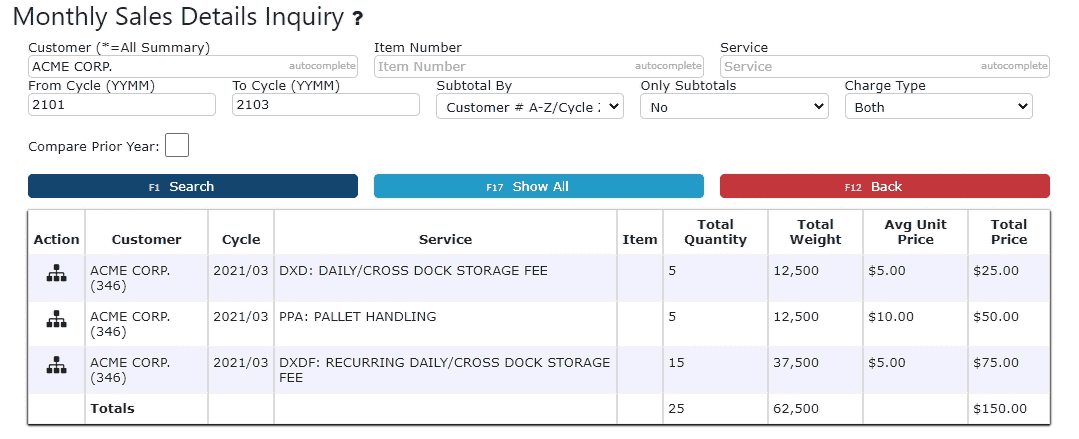Click the Total Quantity column header

pyautogui.click(x=715, y=232)
